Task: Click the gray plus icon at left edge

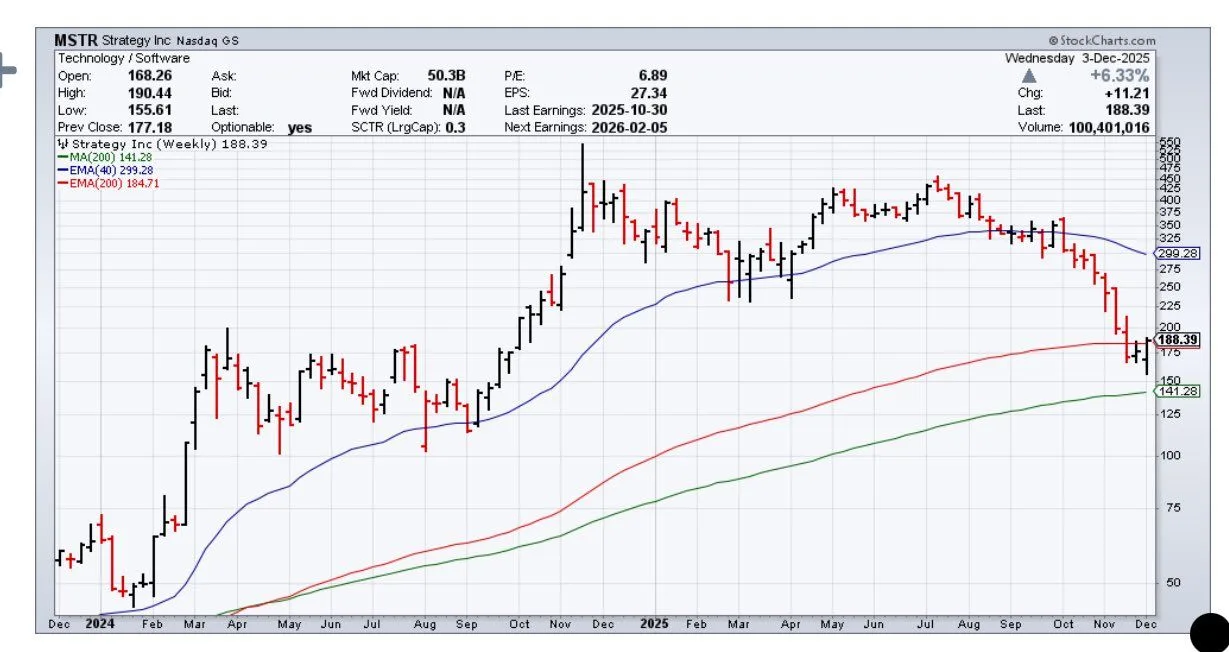Action: [x=8, y=72]
